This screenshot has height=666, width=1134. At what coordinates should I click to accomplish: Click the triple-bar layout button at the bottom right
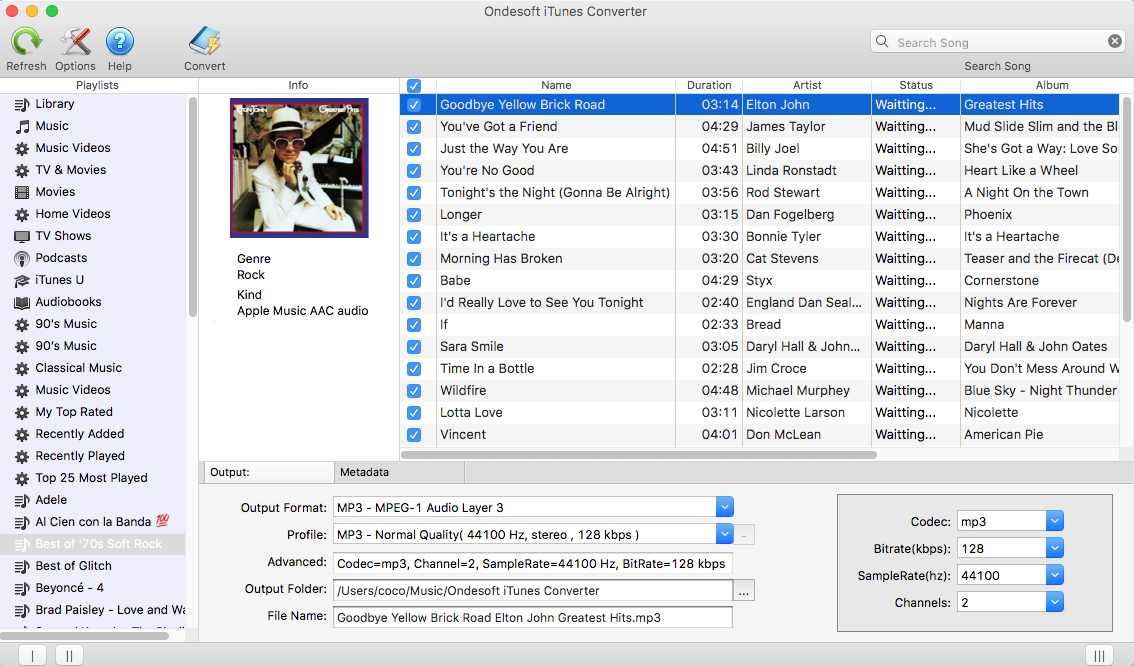click(x=1099, y=656)
